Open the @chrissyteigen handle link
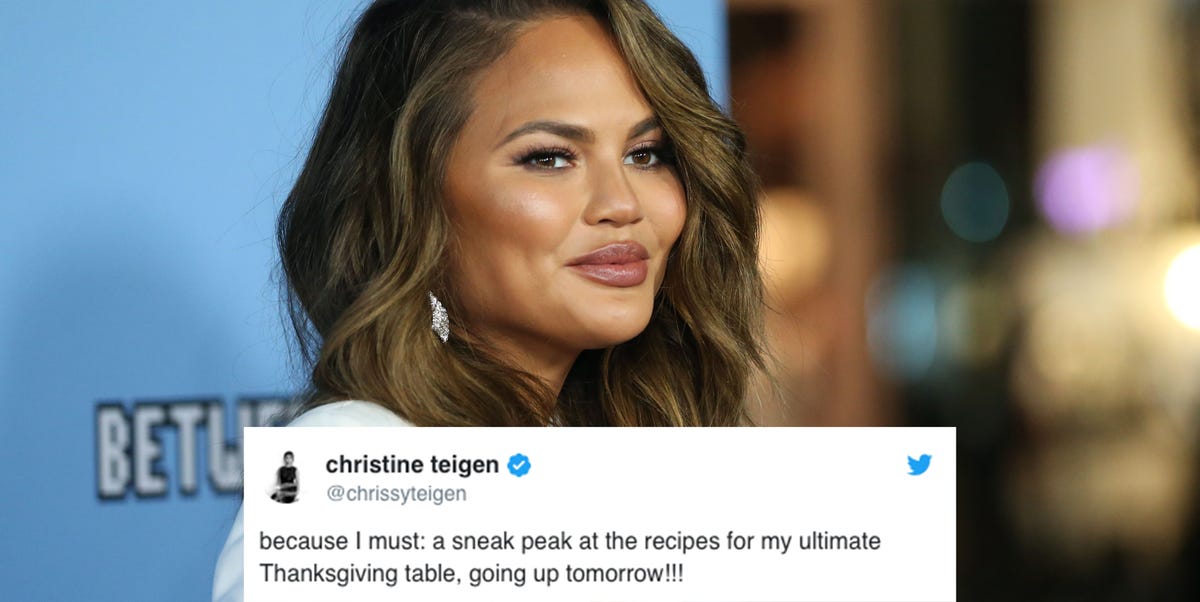 [396, 494]
